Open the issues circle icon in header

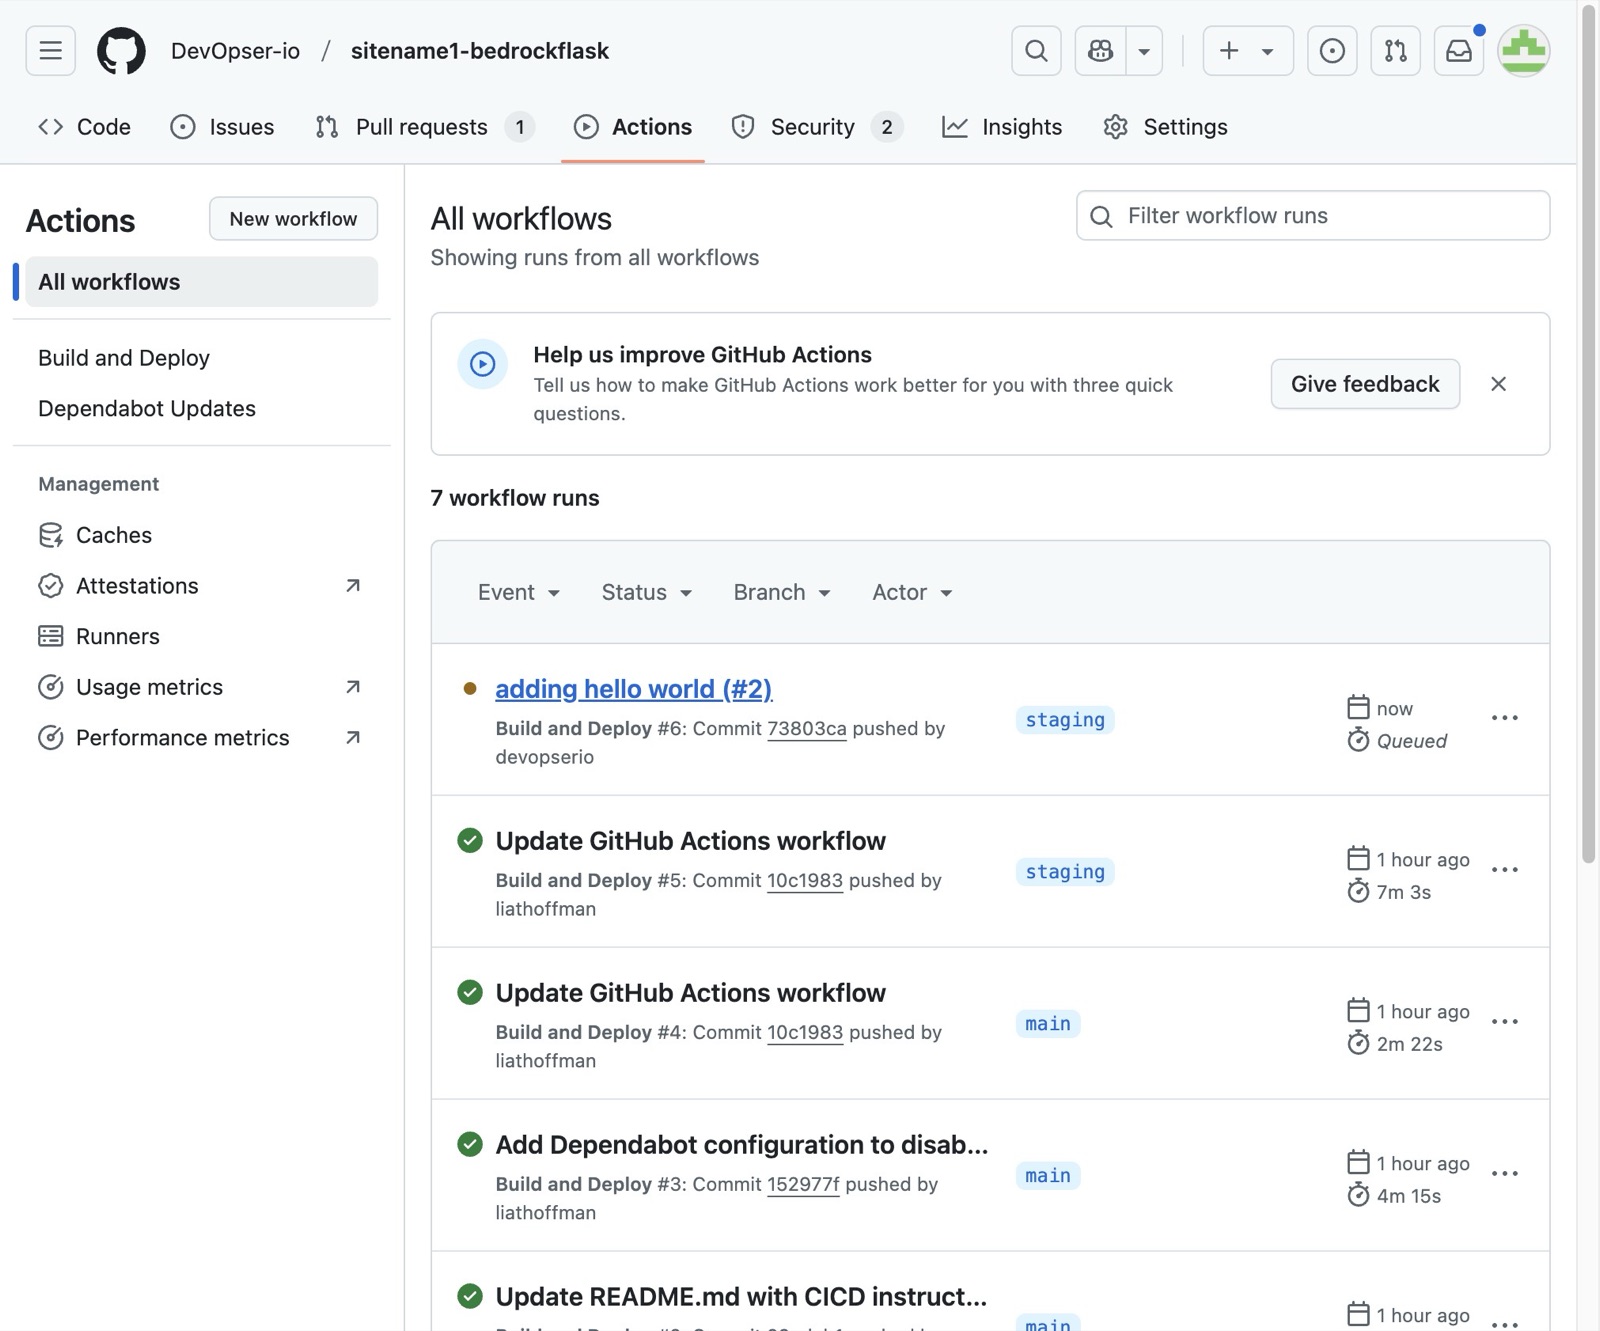1332,51
